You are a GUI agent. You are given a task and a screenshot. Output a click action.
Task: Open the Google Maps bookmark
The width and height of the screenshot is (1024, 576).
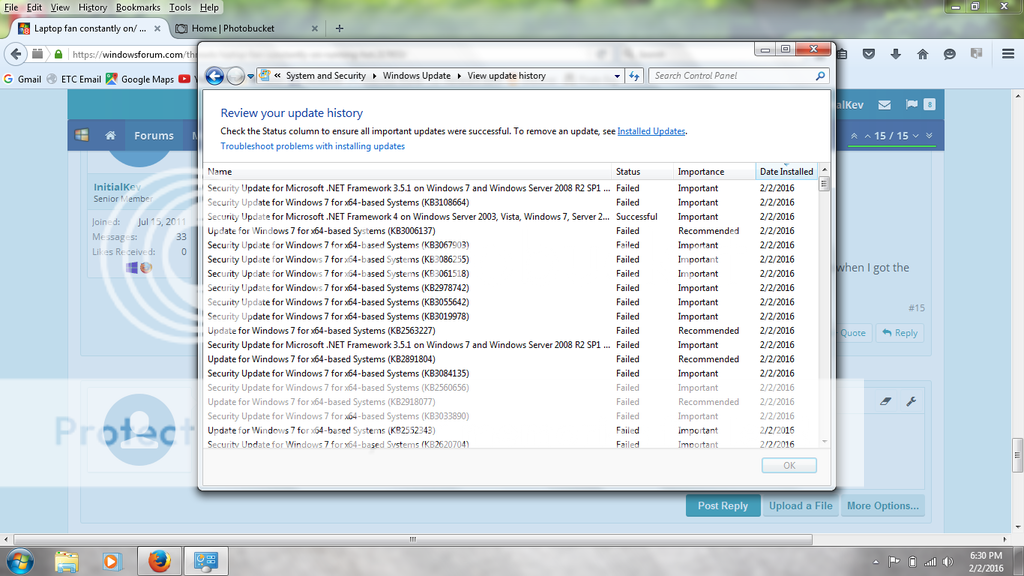tap(140, 79)
